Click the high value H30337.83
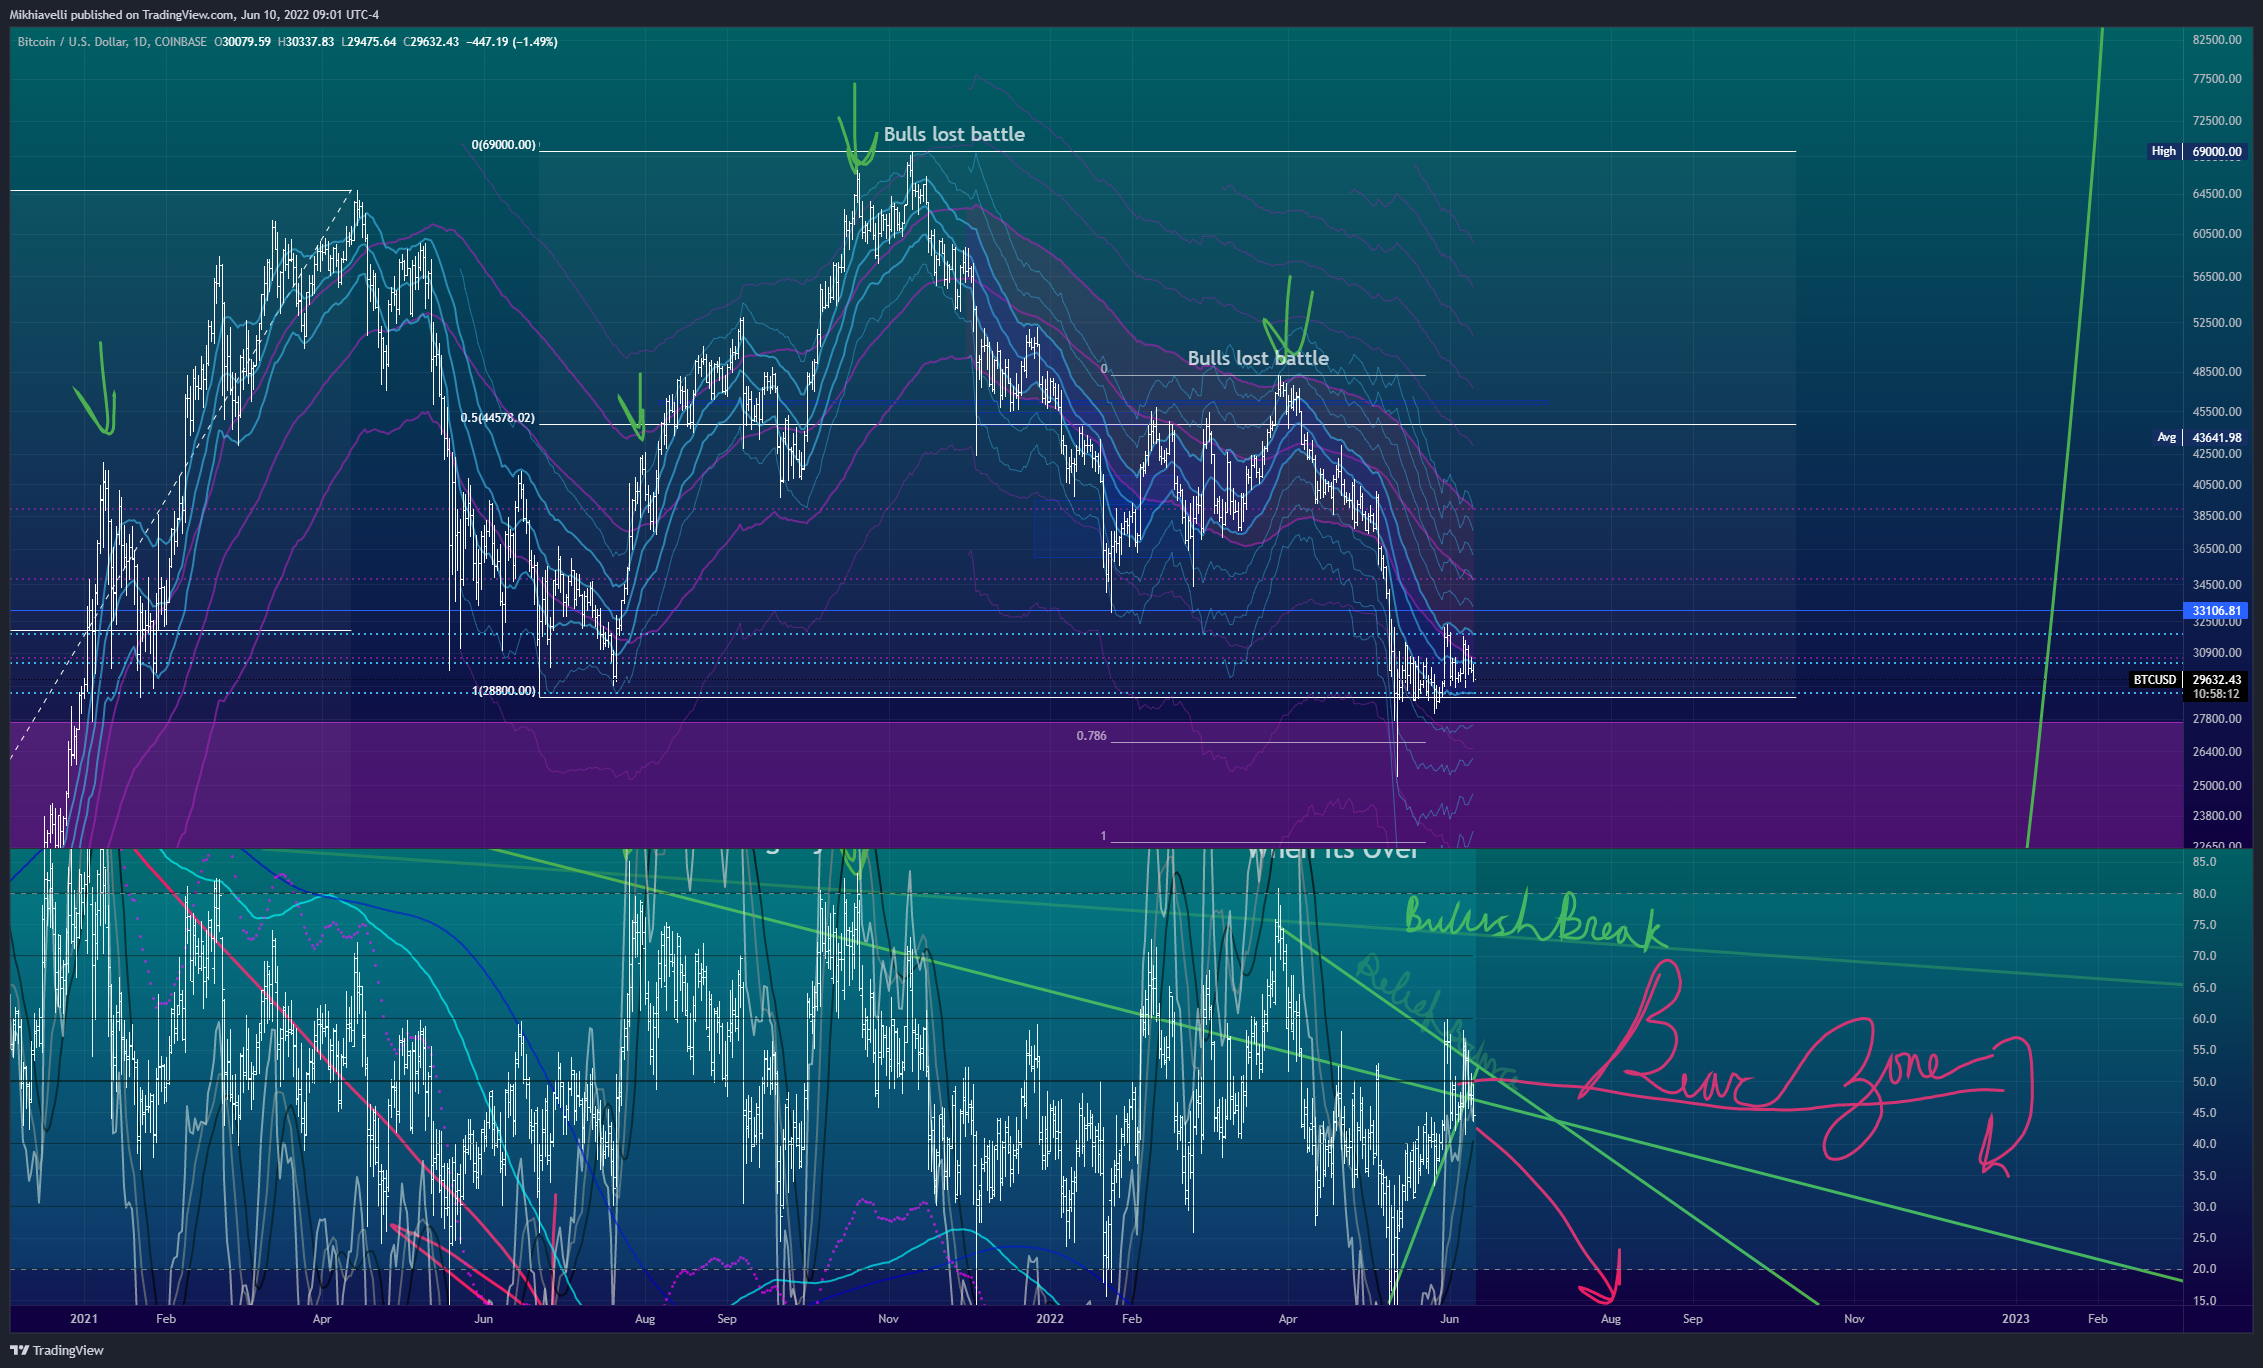The image size is (2263, 1368). (x=306, y=42)
